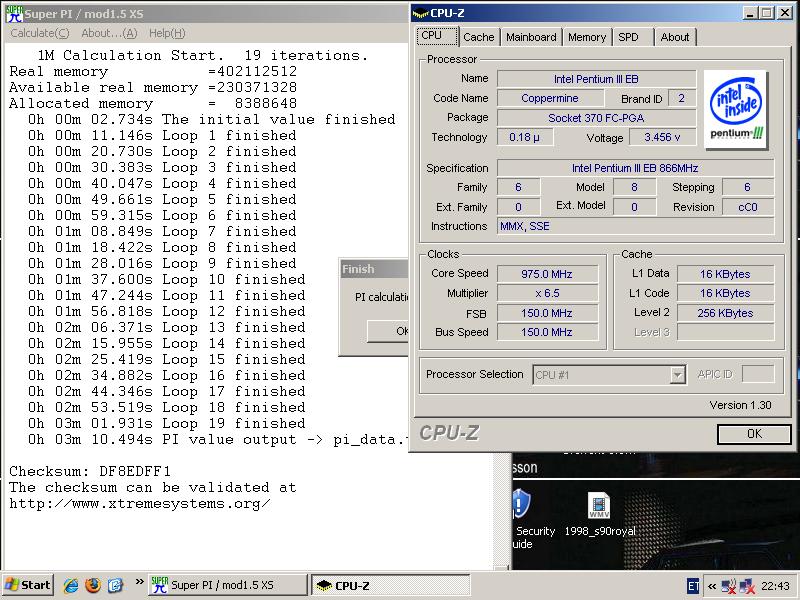
Task: Click the Socket 370 FC-PGA package value
Action: point(596,118)
